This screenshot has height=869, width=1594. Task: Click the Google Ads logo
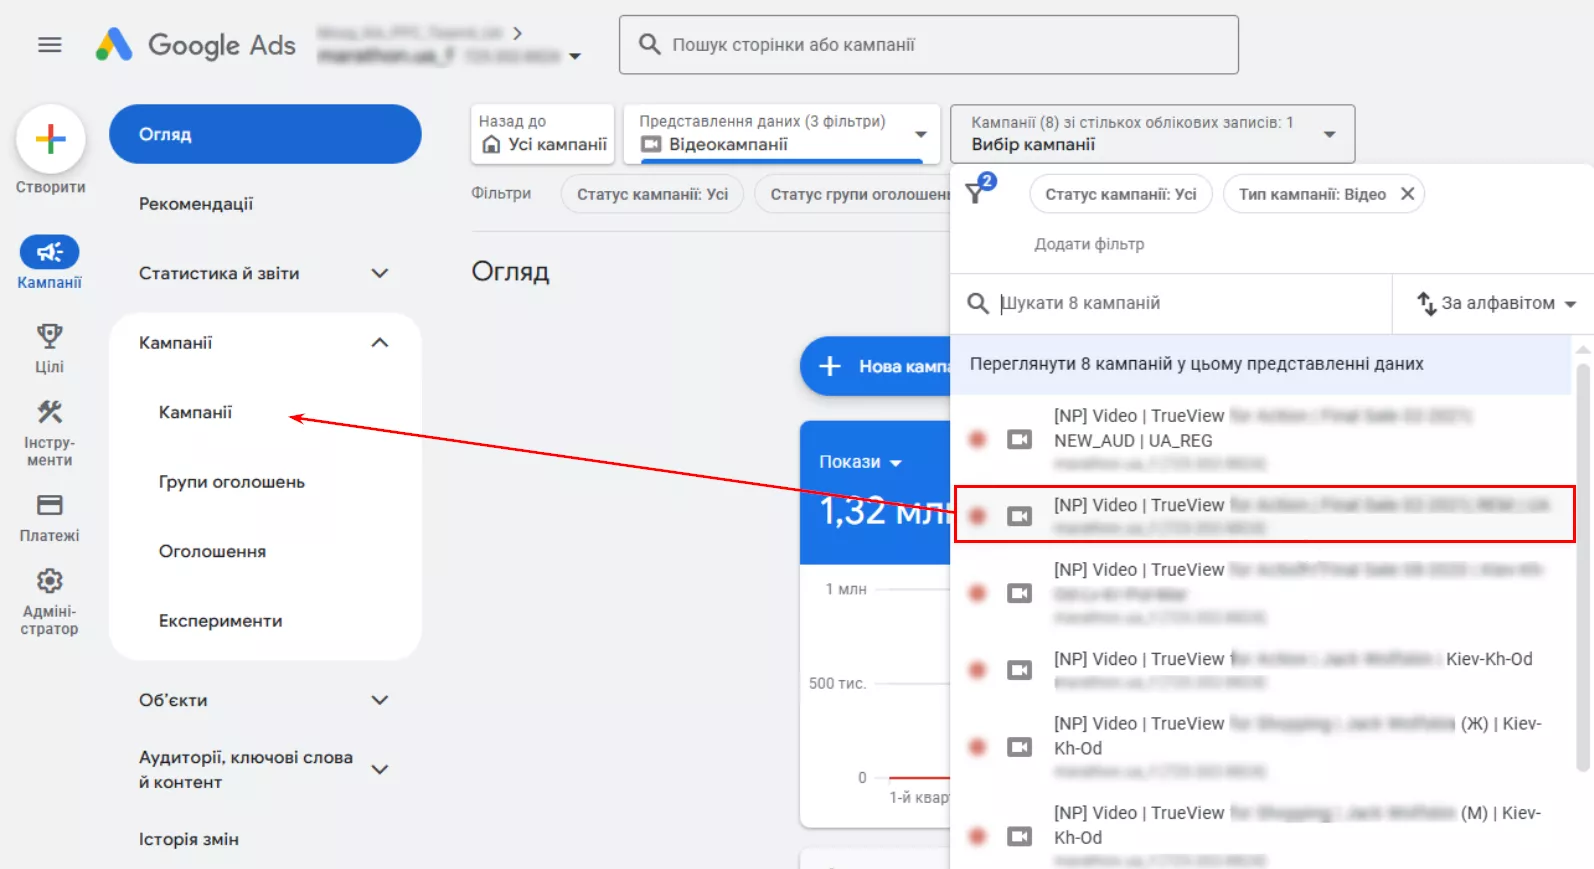tap(196, 45)
